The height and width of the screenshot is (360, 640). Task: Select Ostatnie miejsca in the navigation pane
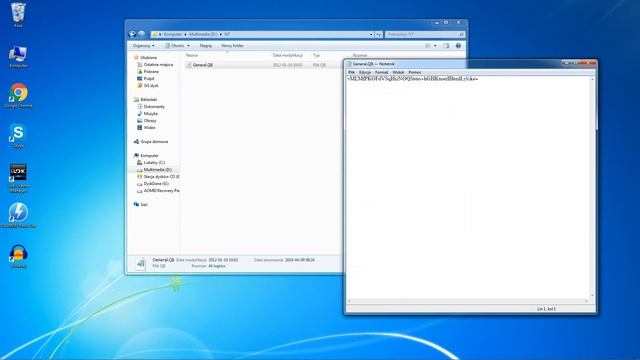coord(158,64)
